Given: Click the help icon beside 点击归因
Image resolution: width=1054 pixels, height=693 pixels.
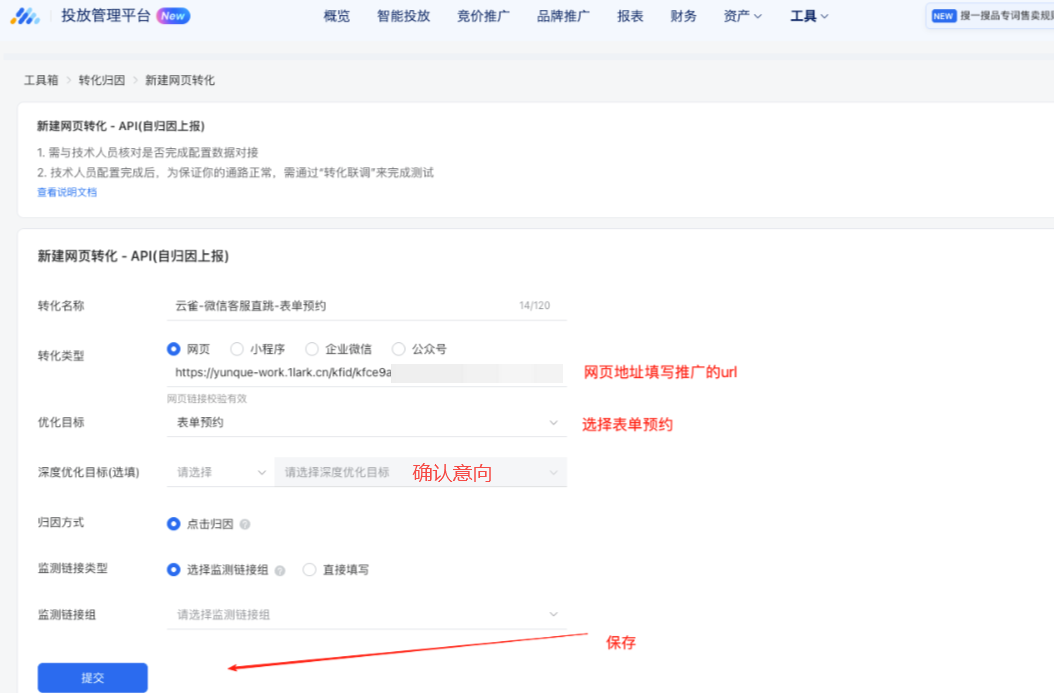Looking at the screenshot, I should [x=245, y=524].
